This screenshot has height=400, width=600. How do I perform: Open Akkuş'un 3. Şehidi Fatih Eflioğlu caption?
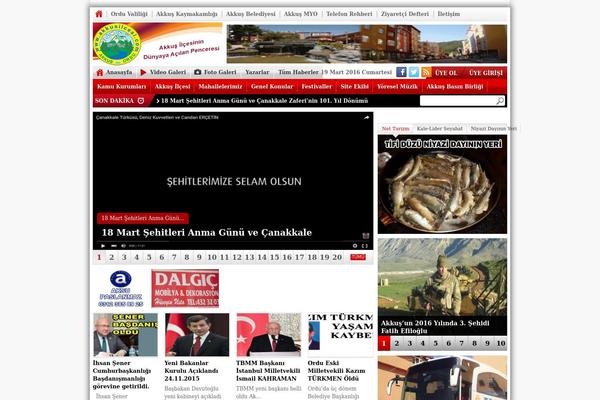coord(435,327)
